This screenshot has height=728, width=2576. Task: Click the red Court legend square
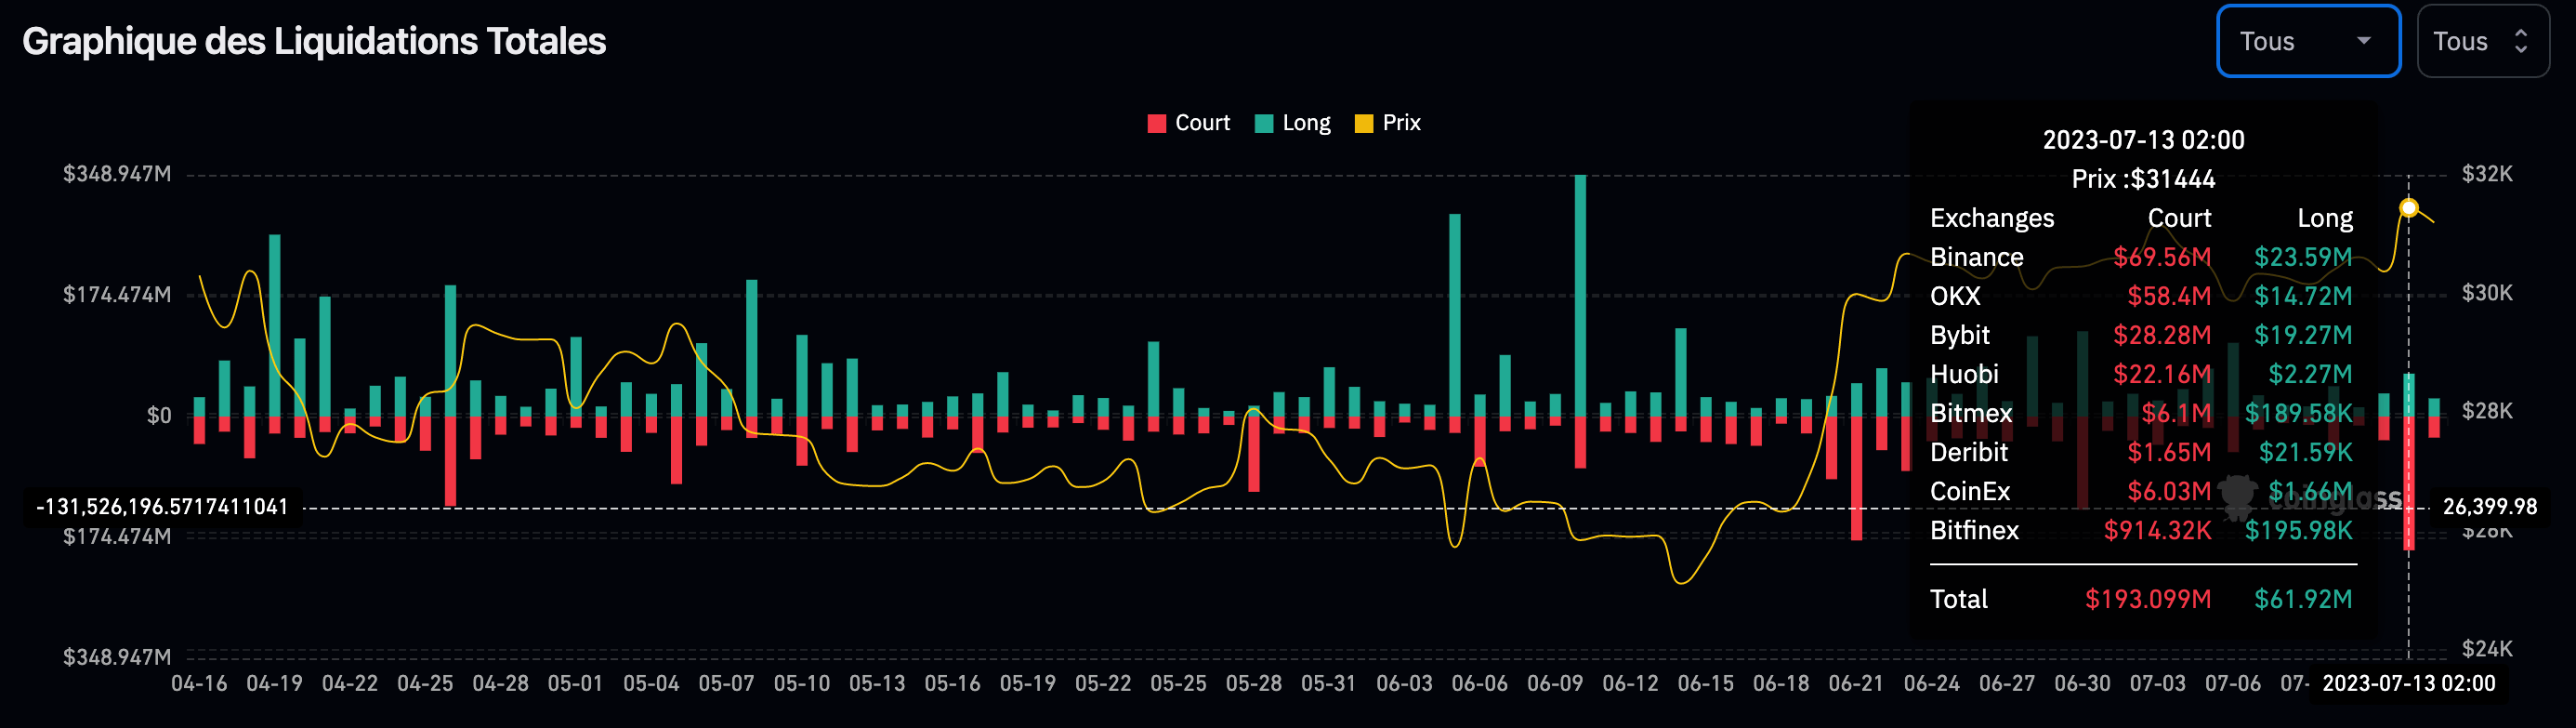tap(1156, 124)
